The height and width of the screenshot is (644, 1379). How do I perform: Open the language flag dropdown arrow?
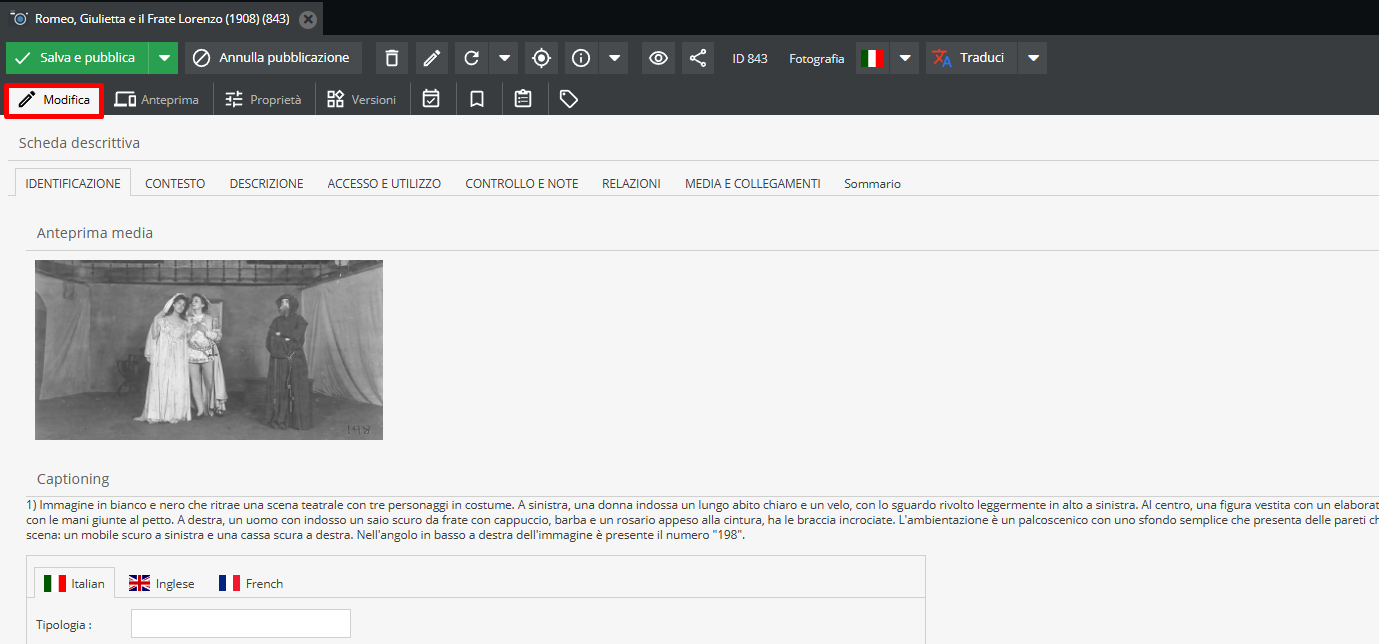tap(904, 58)
